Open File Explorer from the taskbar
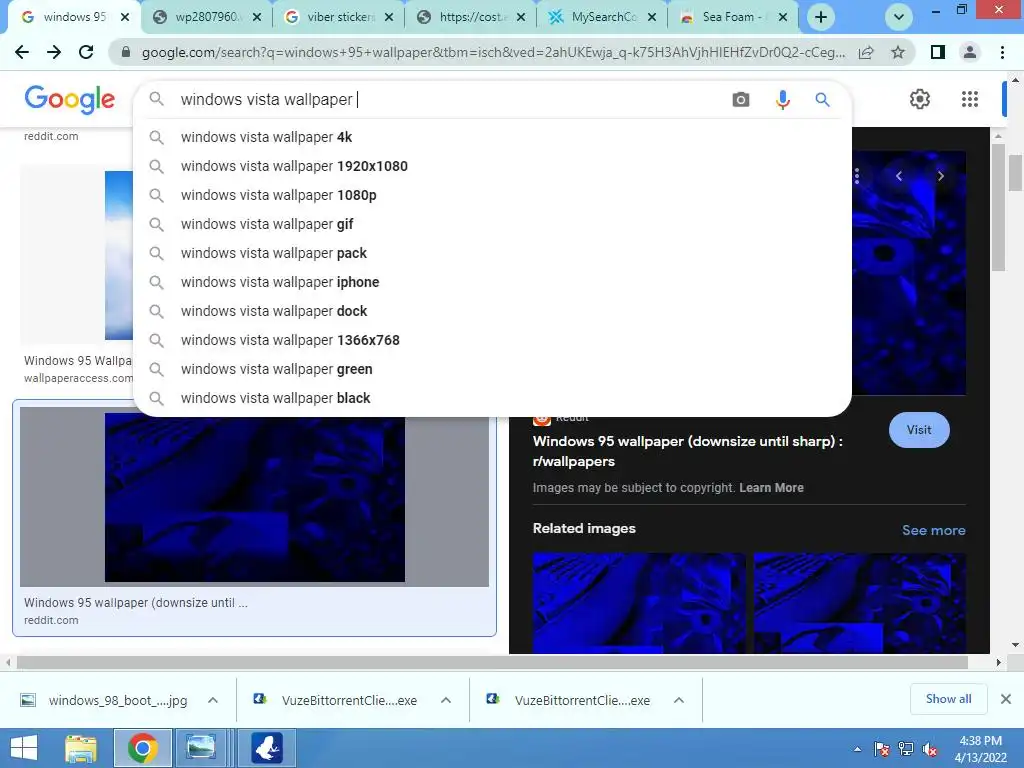 pos(81,748)
